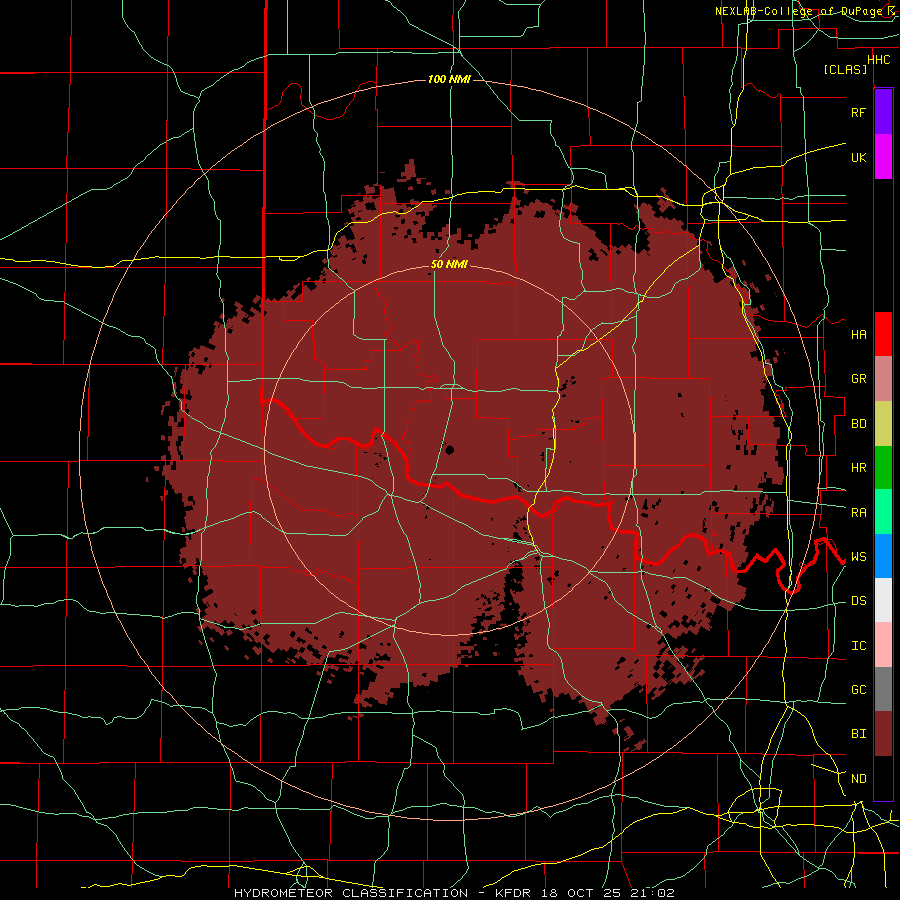Click the RA light-green legend swatch

883,512
